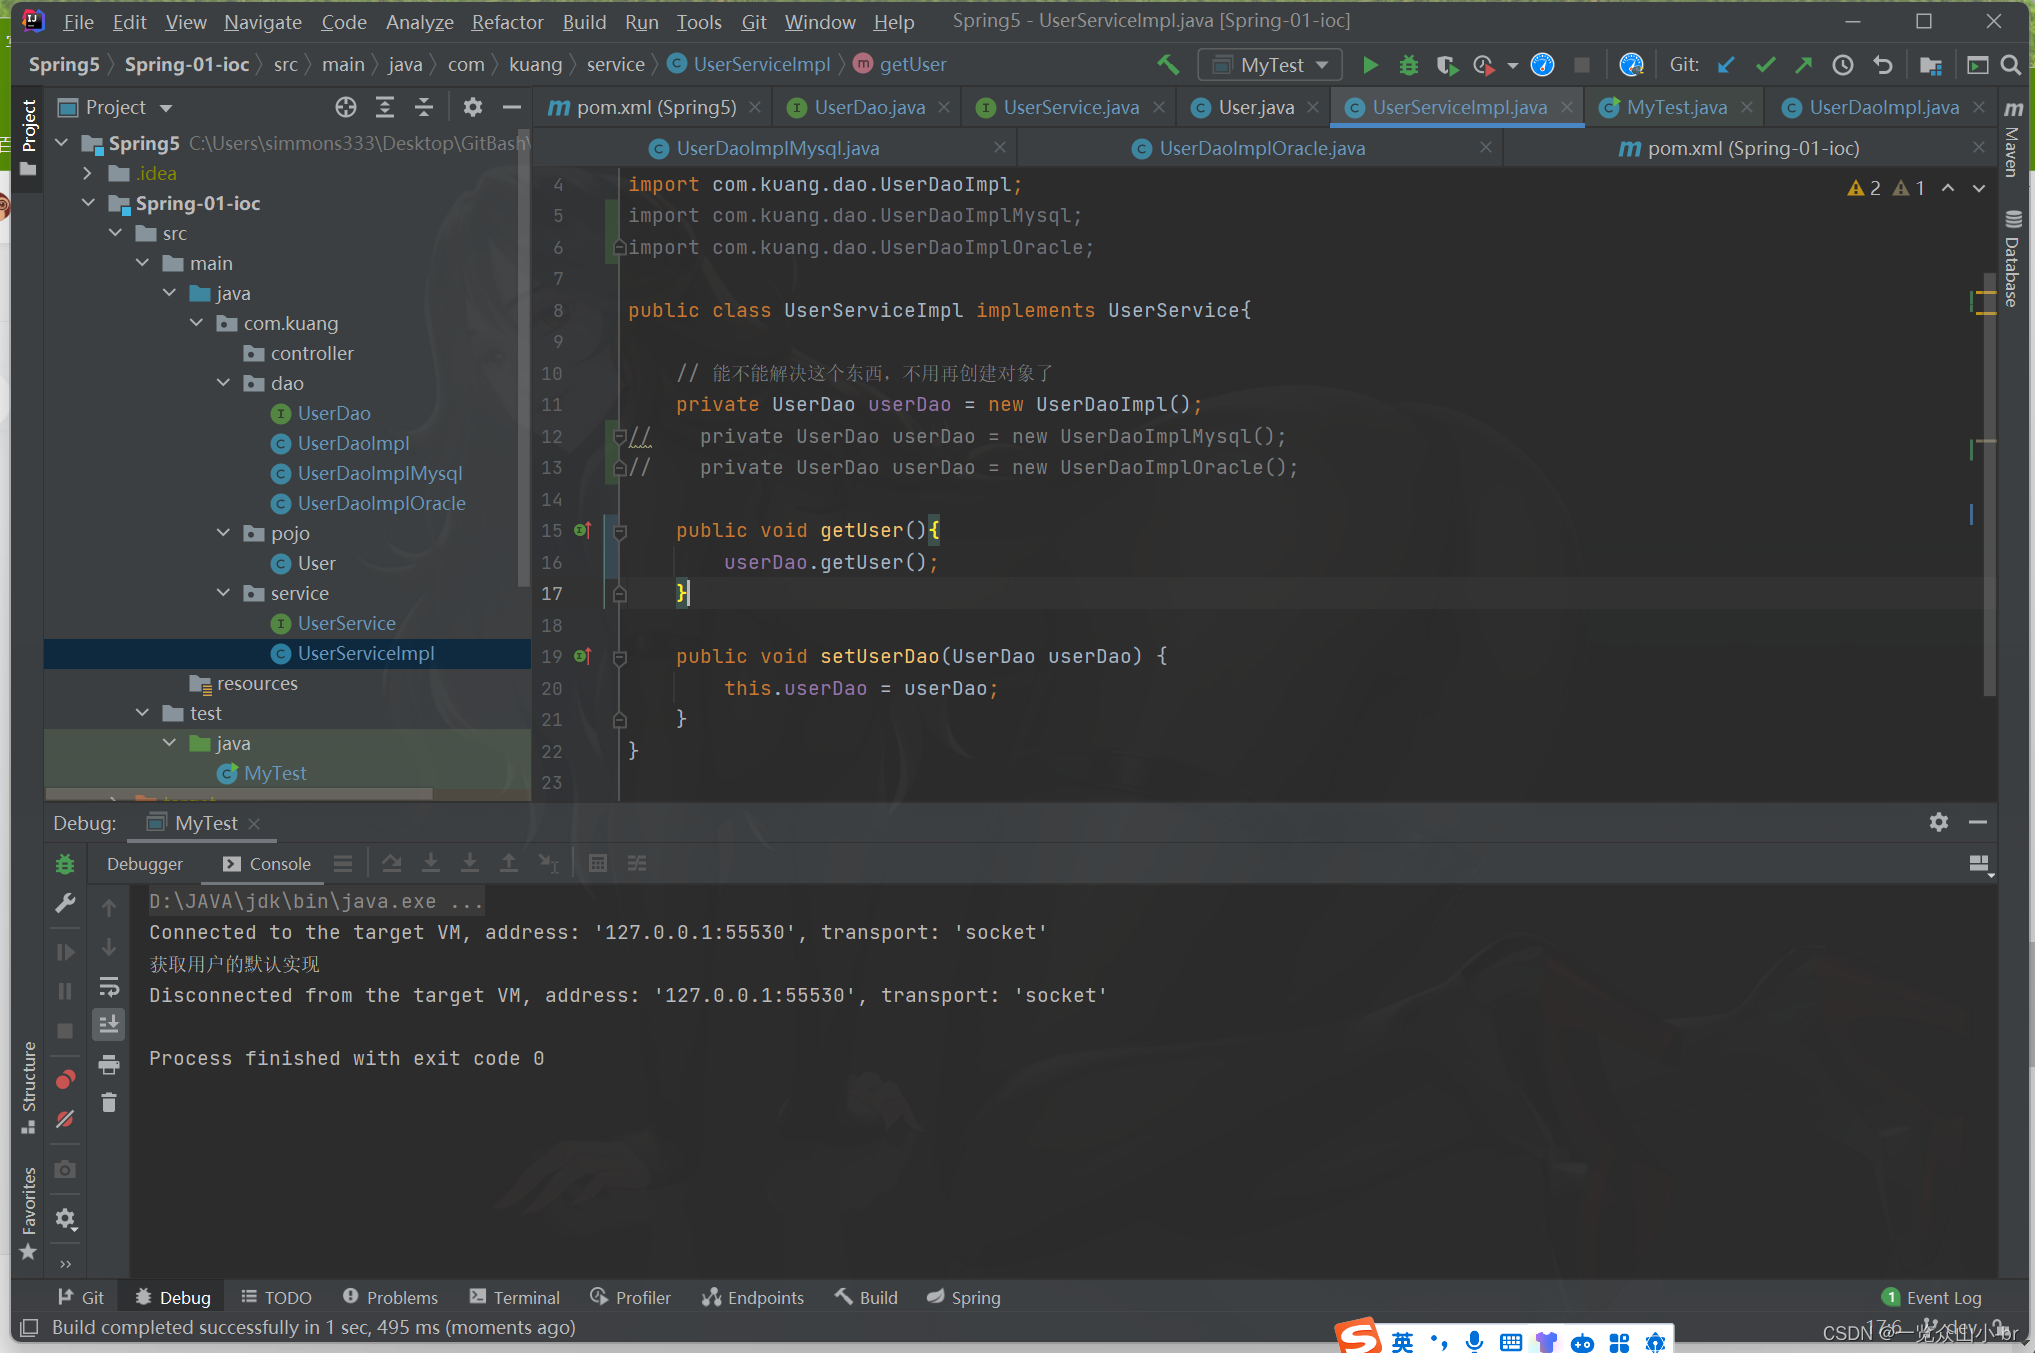Toggle Mute Breakpoints in the debug sidebar

pyautogui.click(x=65, y=1119)
